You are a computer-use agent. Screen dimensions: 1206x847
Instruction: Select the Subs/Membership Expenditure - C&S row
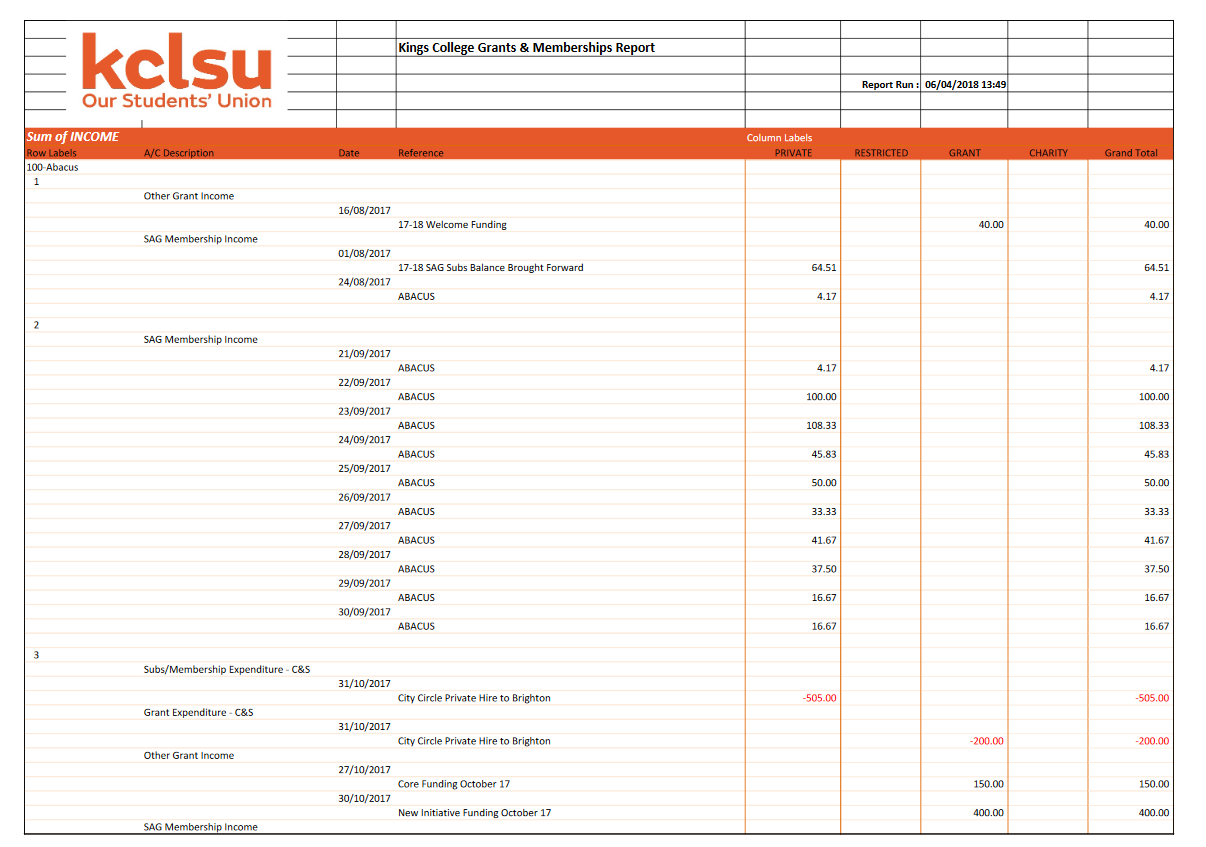tap(227, 670)
